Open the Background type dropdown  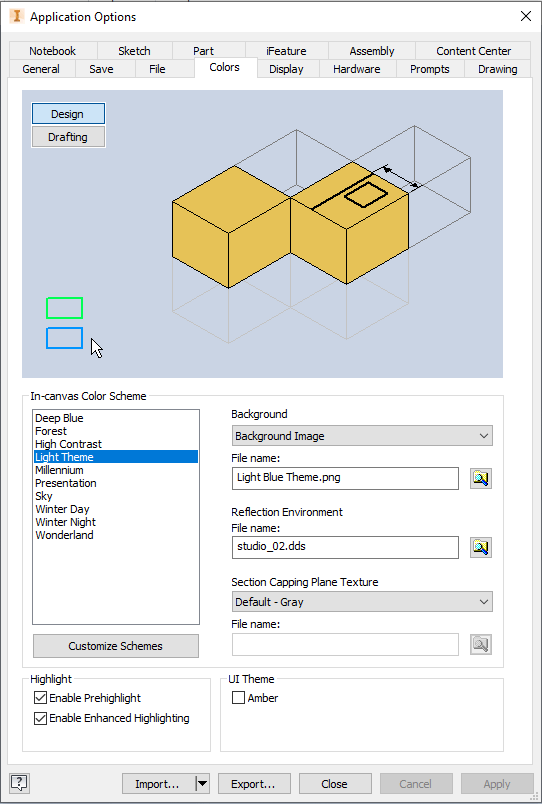click(362, 436)
